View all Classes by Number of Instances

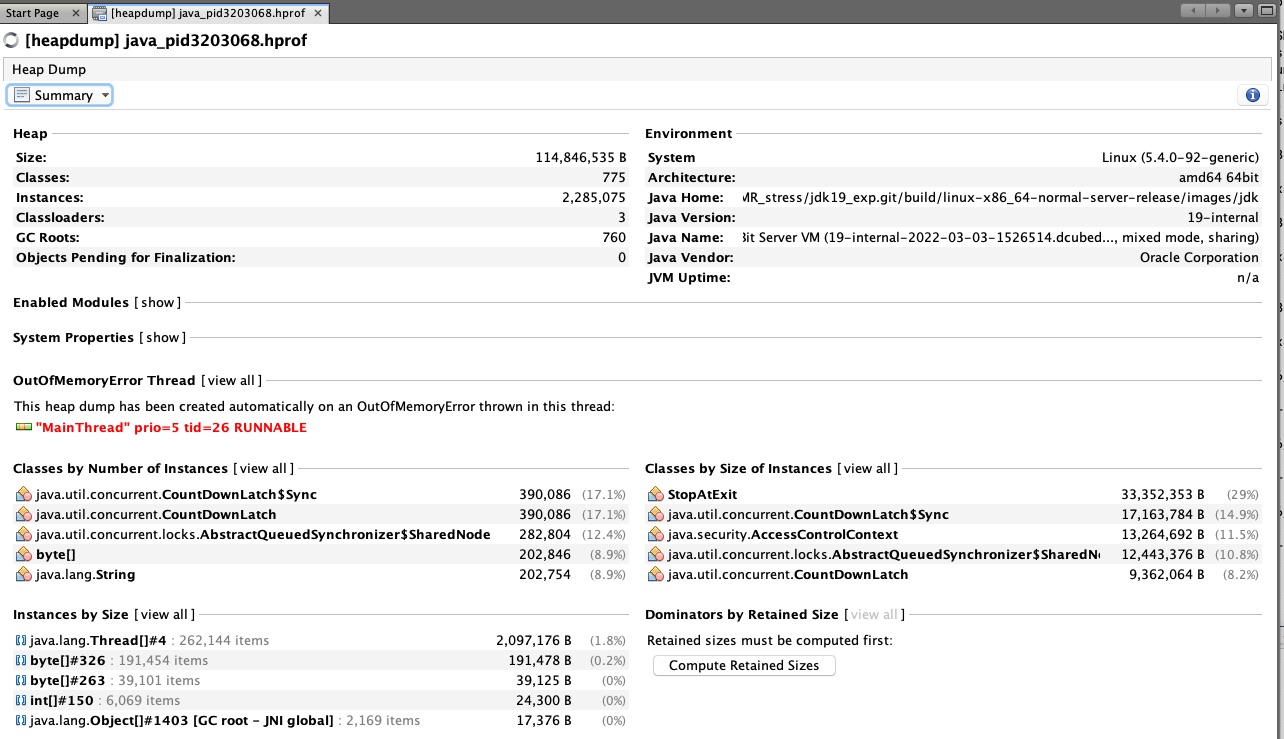263,468
